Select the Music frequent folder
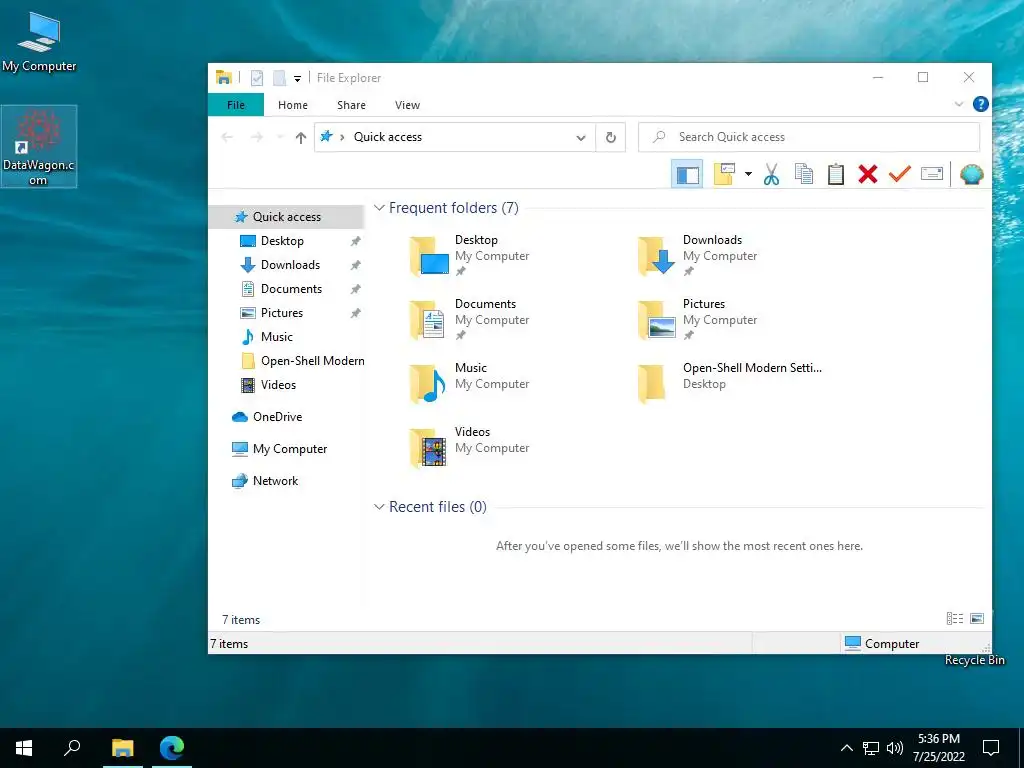Viewport: 1024px width, 768px height. (471, 383)
